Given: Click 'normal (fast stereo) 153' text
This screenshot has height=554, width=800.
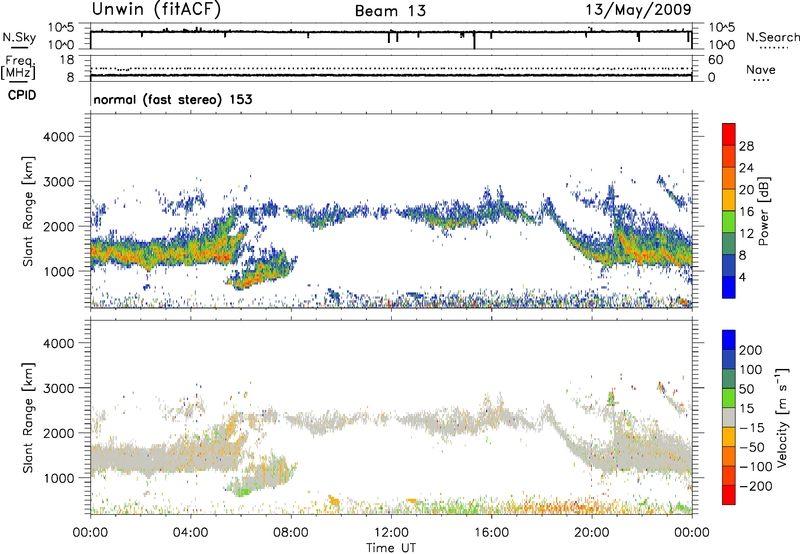Looking at the screenshot, I should 173,99.
